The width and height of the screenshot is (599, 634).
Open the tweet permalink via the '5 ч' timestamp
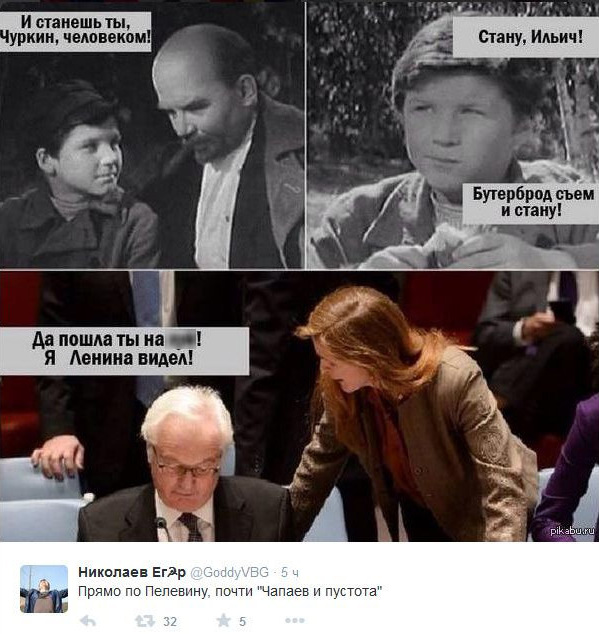tap(290, 573)
